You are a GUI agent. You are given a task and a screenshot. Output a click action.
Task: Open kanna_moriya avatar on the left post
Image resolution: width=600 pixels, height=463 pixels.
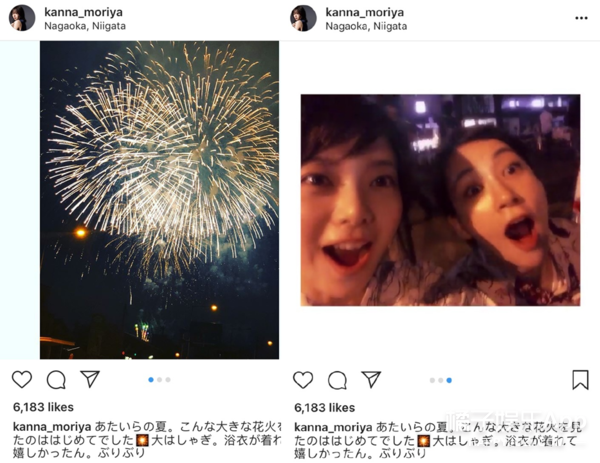[22, 18]
